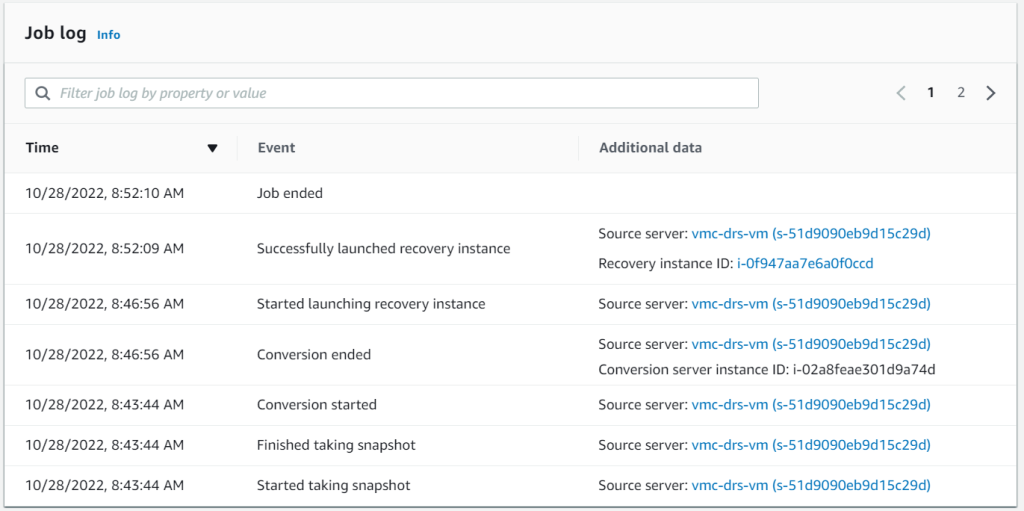Click the Started launching recovery instance event
Image resolution: width=1024 pixels, height=511 pixels.
(x=371, y=304)
